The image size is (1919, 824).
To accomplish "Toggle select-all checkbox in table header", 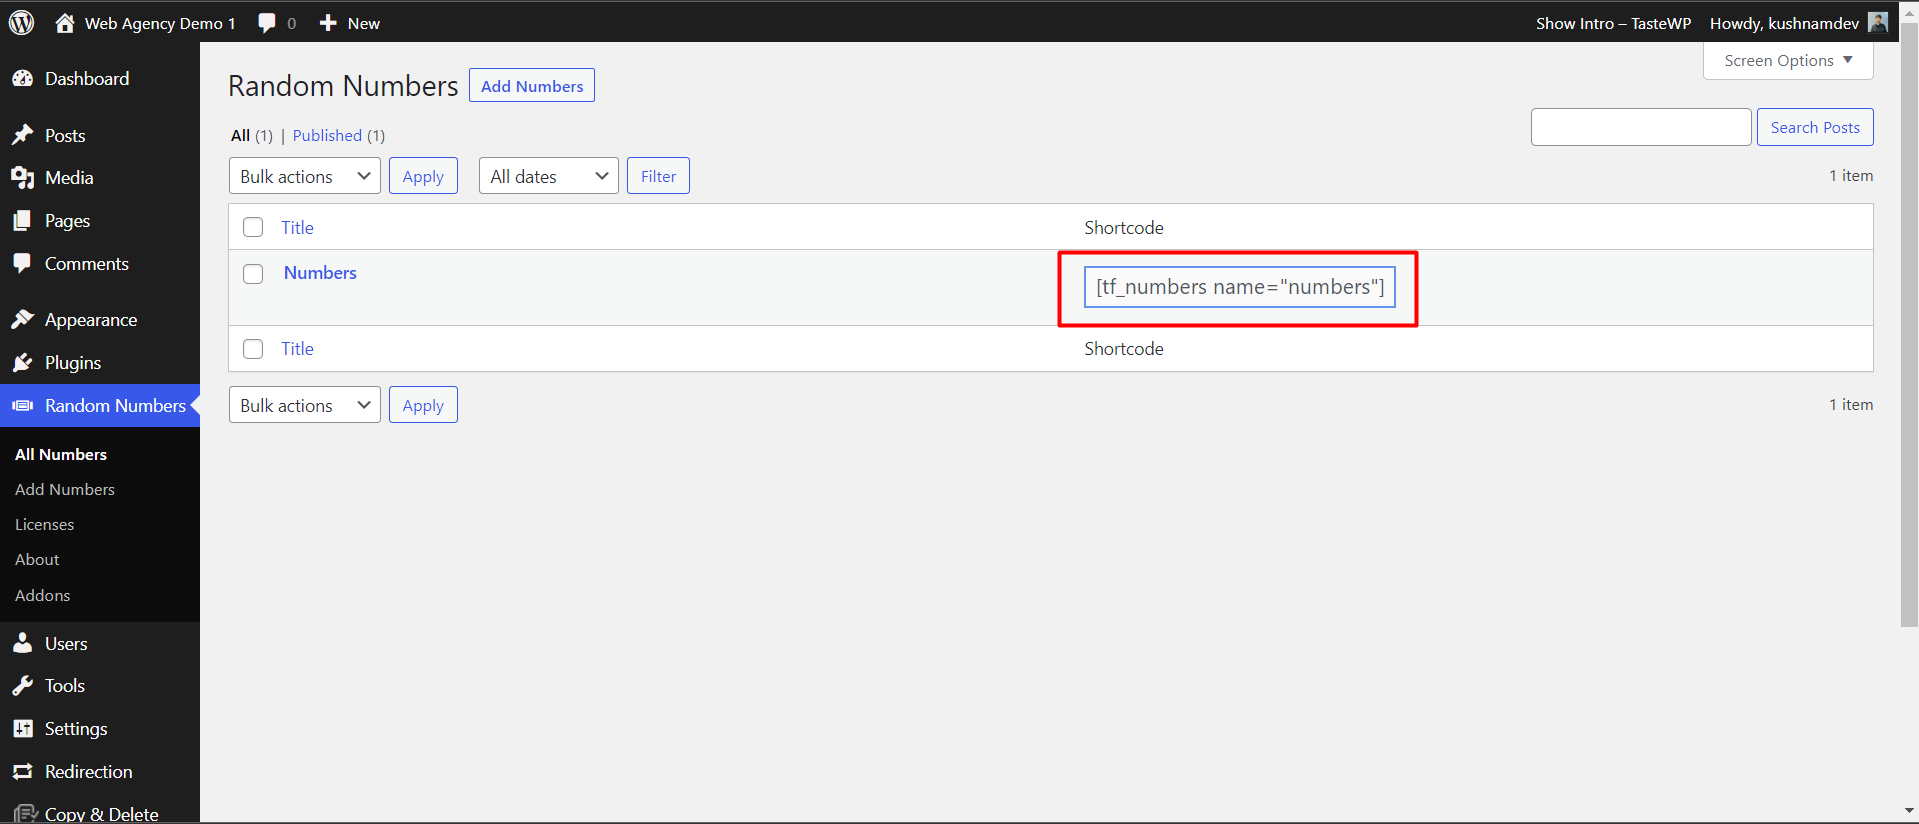I will point(253,227).
